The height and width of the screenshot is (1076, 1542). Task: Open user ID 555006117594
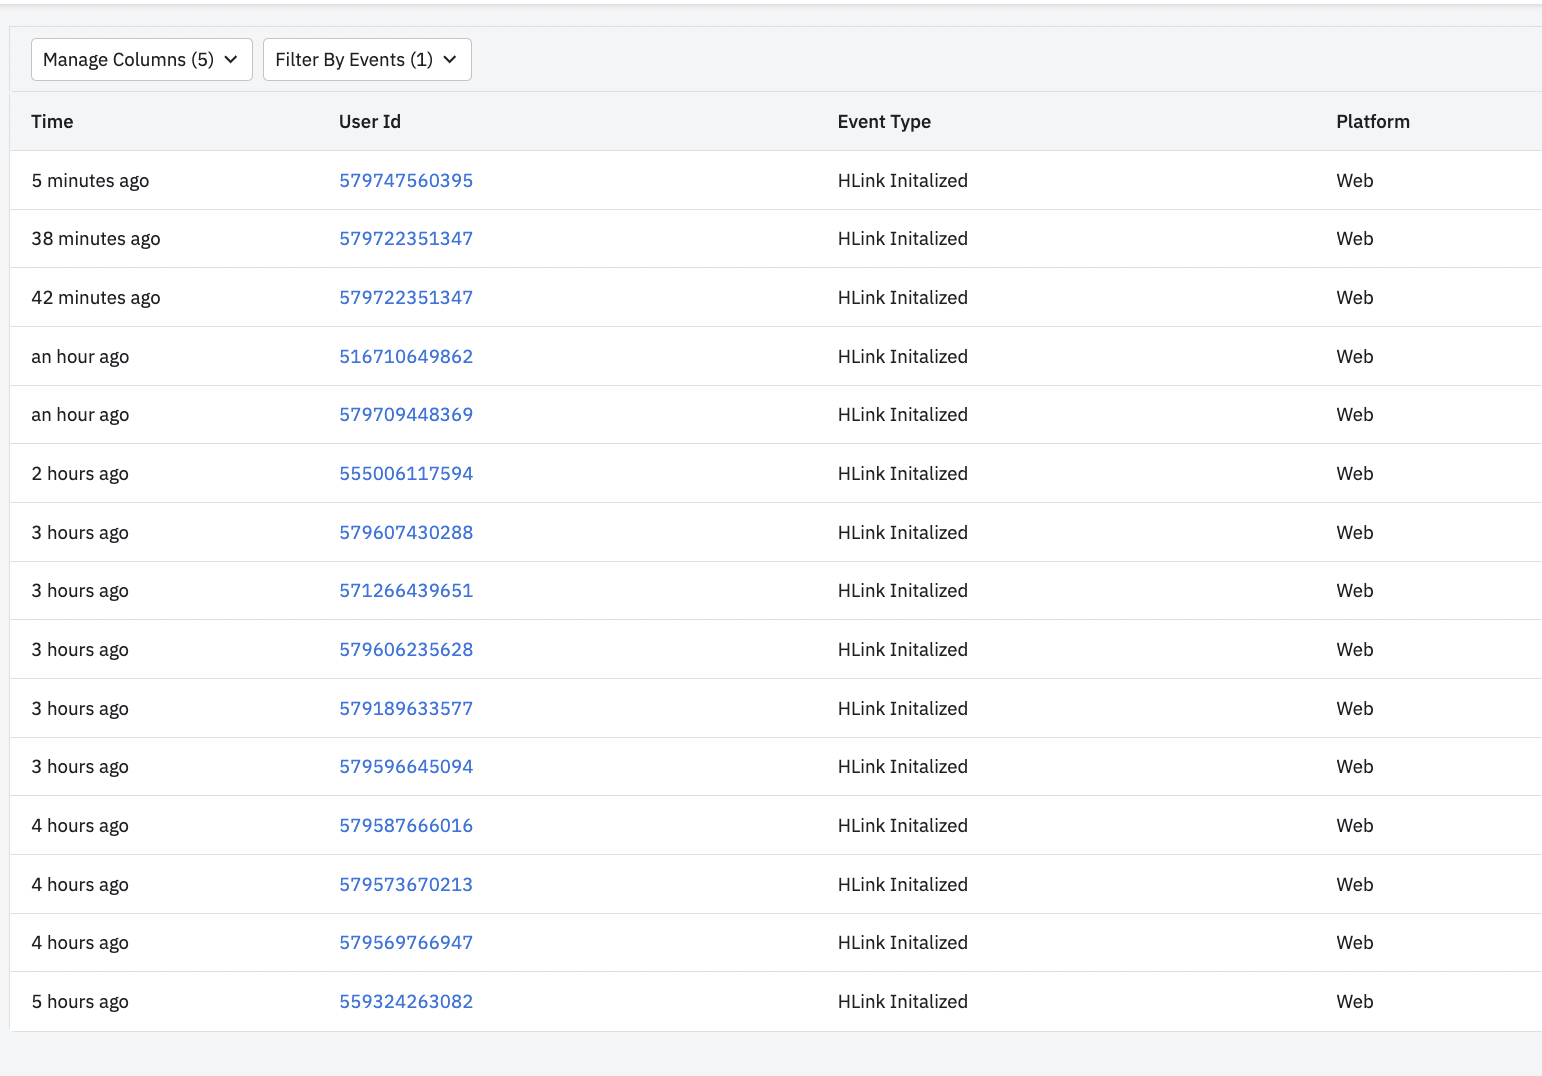tap(406, 473)
